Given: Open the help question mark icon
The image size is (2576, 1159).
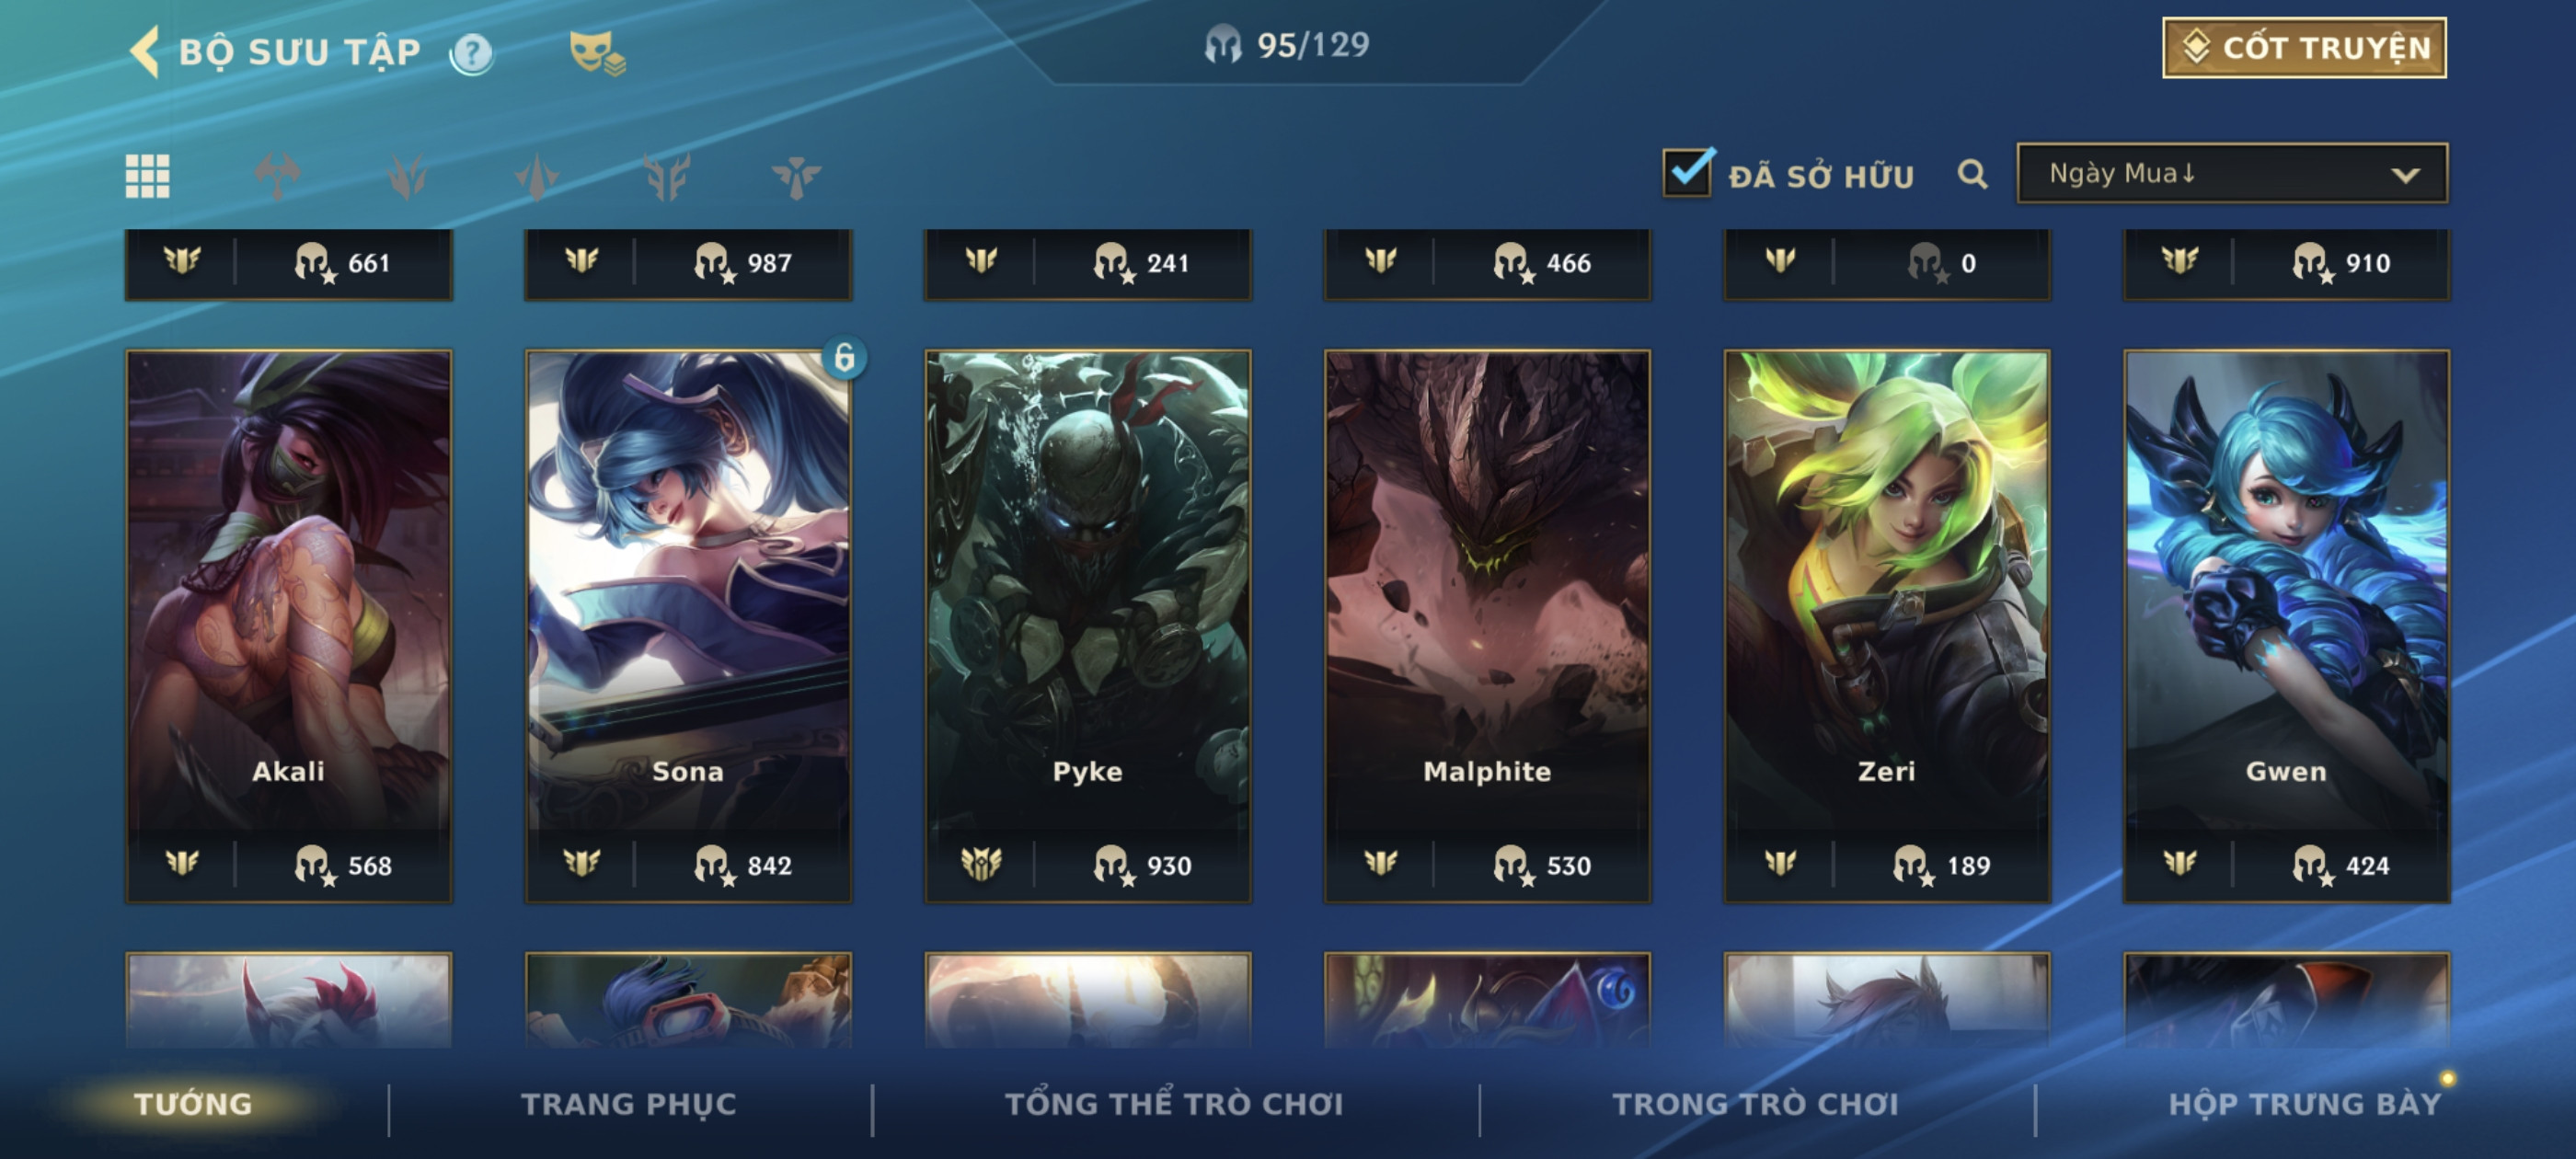Looking at the screenshot, I should [x=472, y=53].
